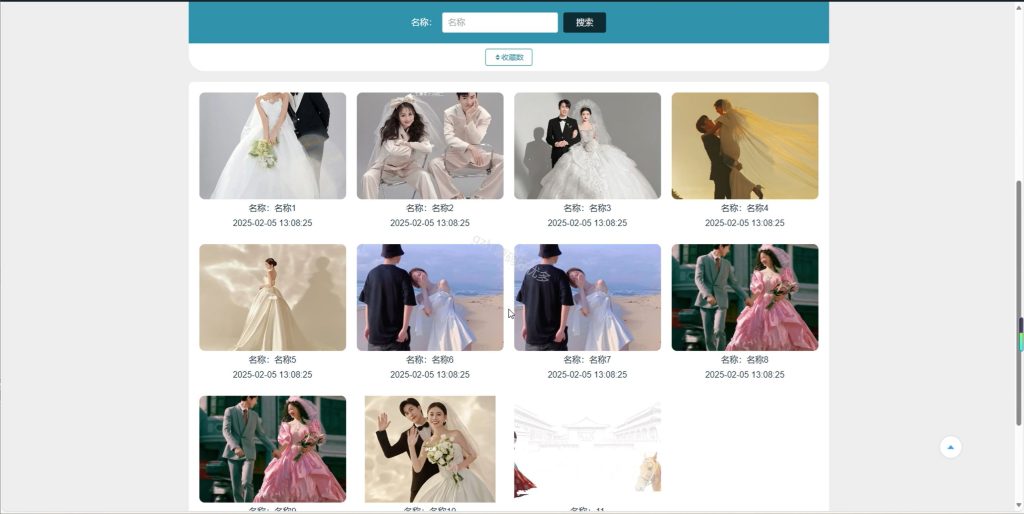Click the 名称8 title label

click(x=744, y=360)
